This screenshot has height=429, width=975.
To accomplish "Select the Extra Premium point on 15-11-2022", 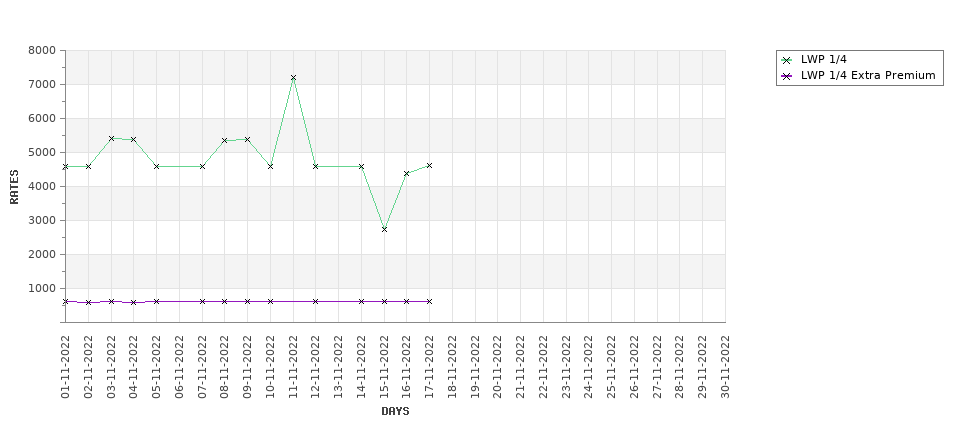I will (x=384, y=302).
